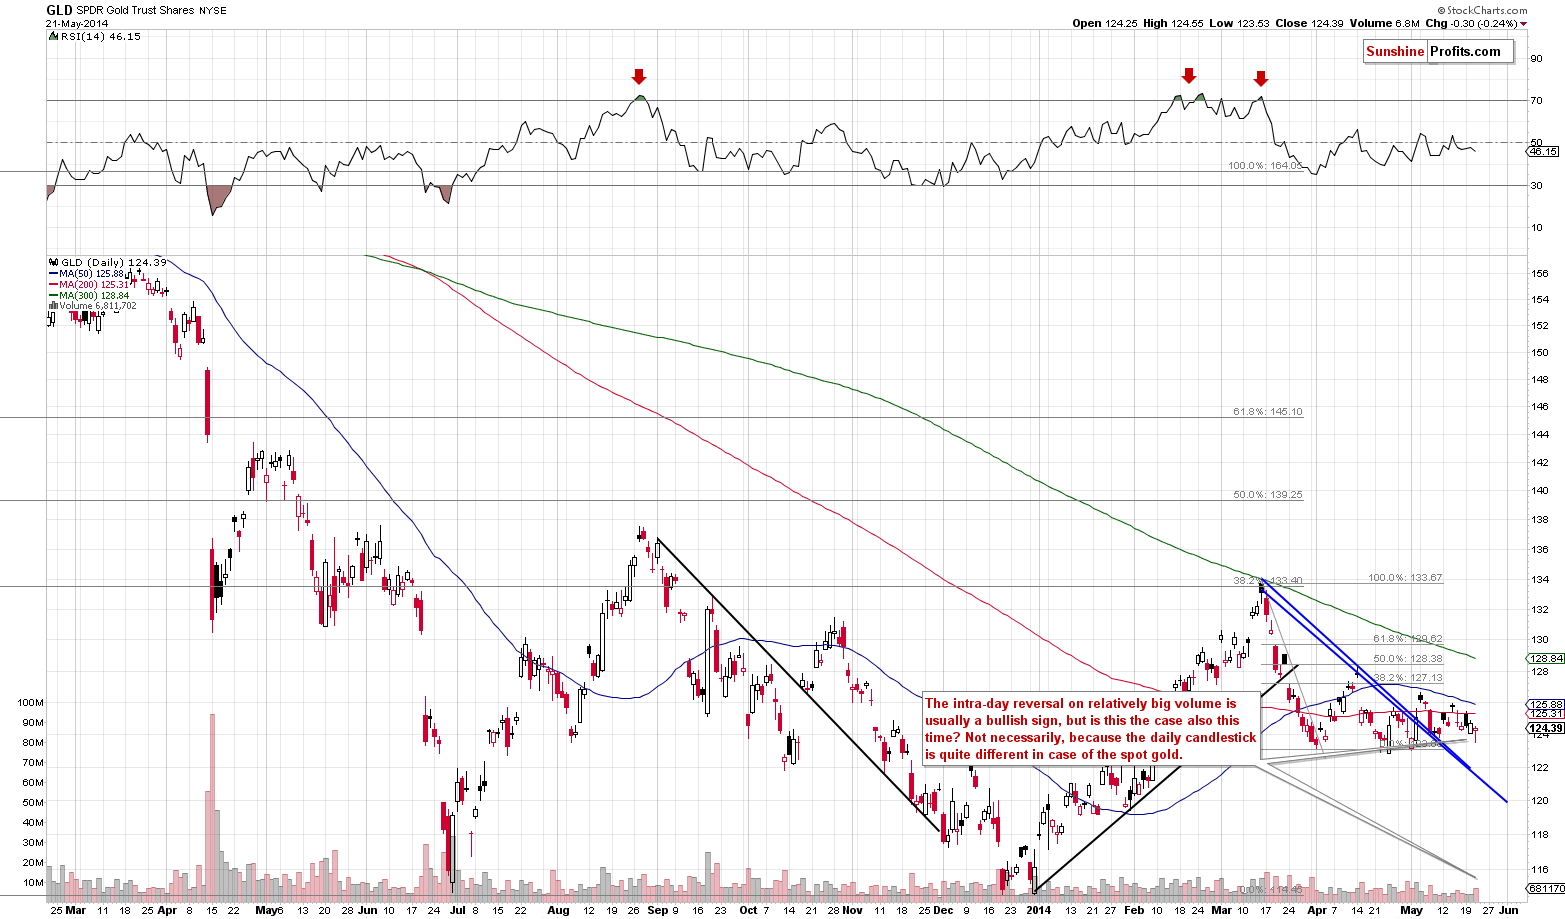Viewport: 1565px width, 919px height.
Task: Click the 125.88 price flag on the right axis
Action: click(x=1544, y=704)
